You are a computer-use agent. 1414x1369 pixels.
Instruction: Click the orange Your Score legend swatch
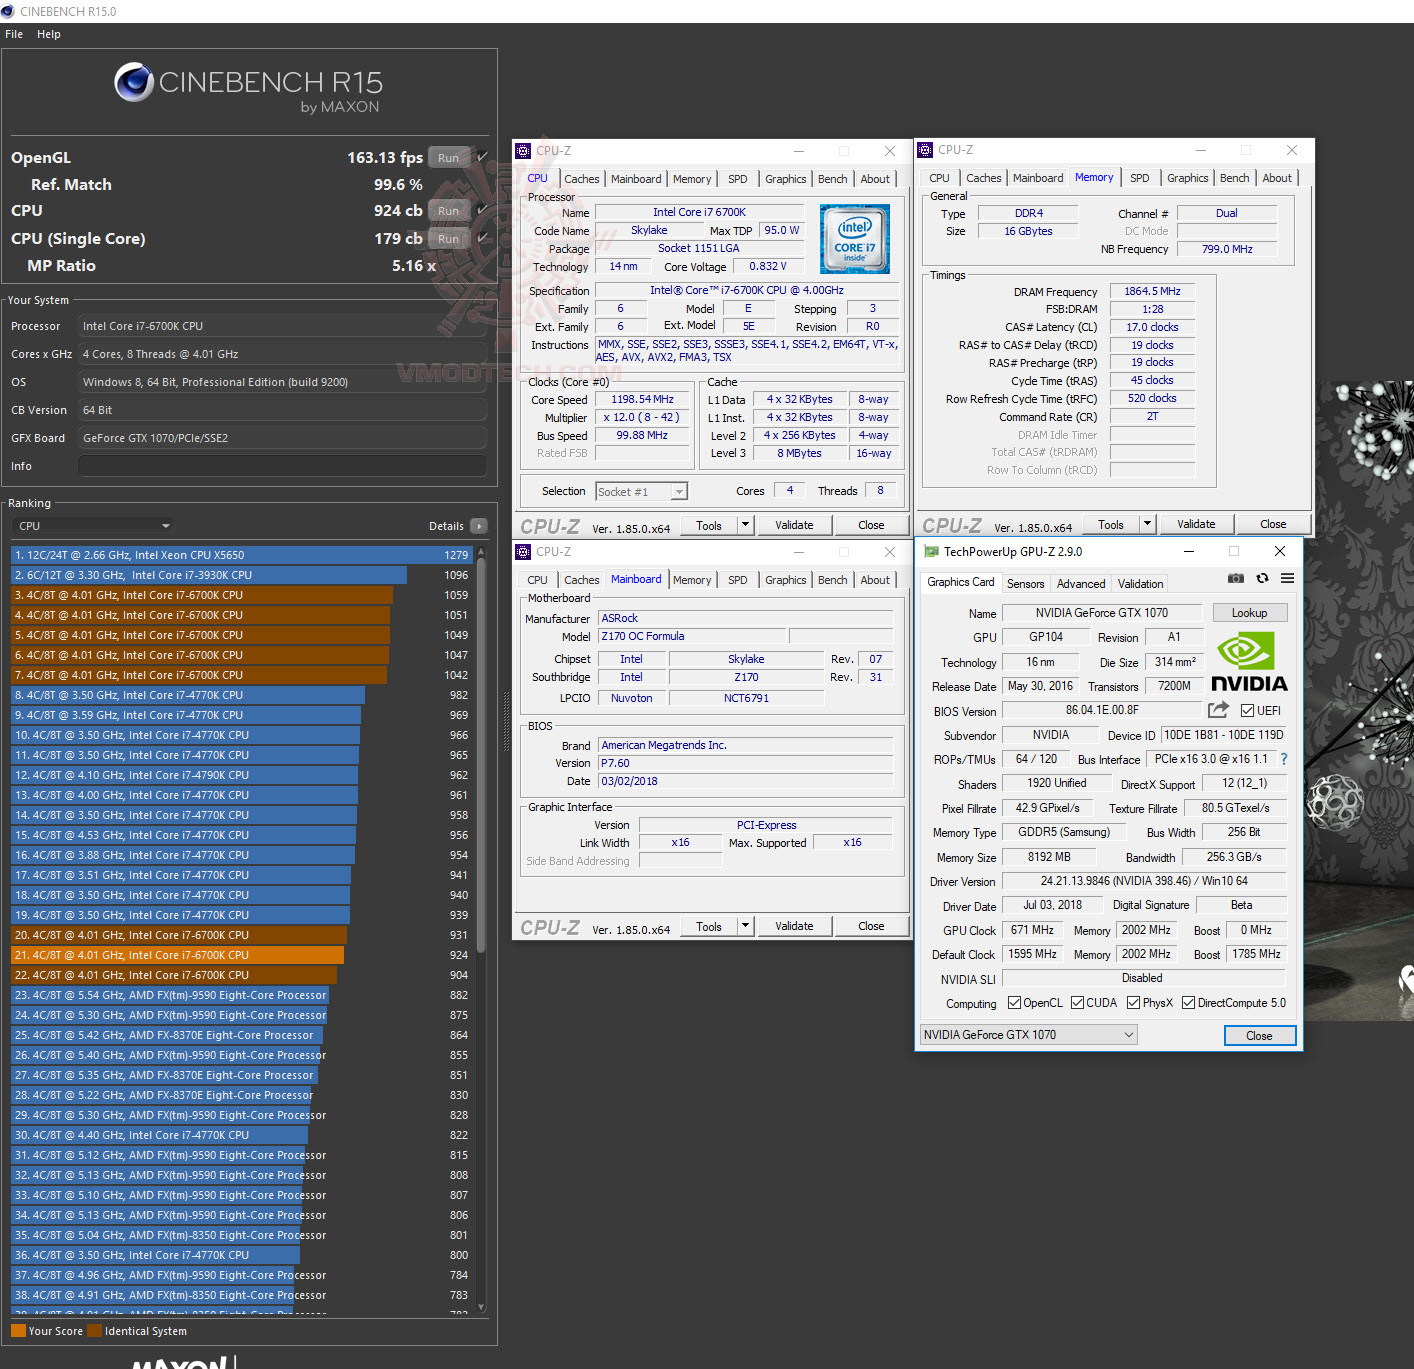(x=18, y=1331)
